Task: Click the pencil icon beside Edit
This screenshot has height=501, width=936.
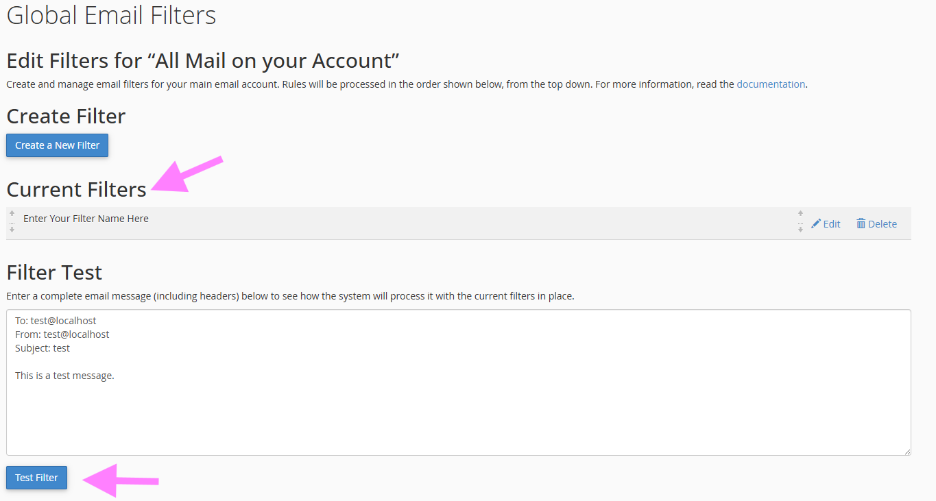Action: pyautogui.click(x=816, y=224)
